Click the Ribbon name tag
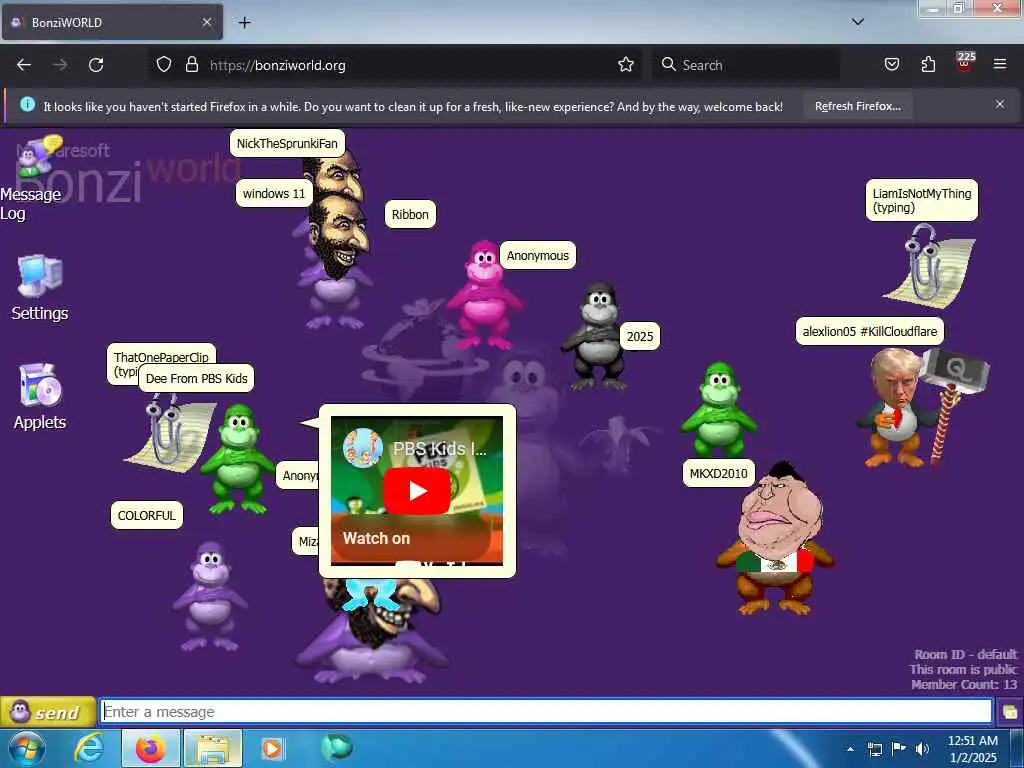The width and height of the screenshot is (1024, 768). click(x=410, y=214)
